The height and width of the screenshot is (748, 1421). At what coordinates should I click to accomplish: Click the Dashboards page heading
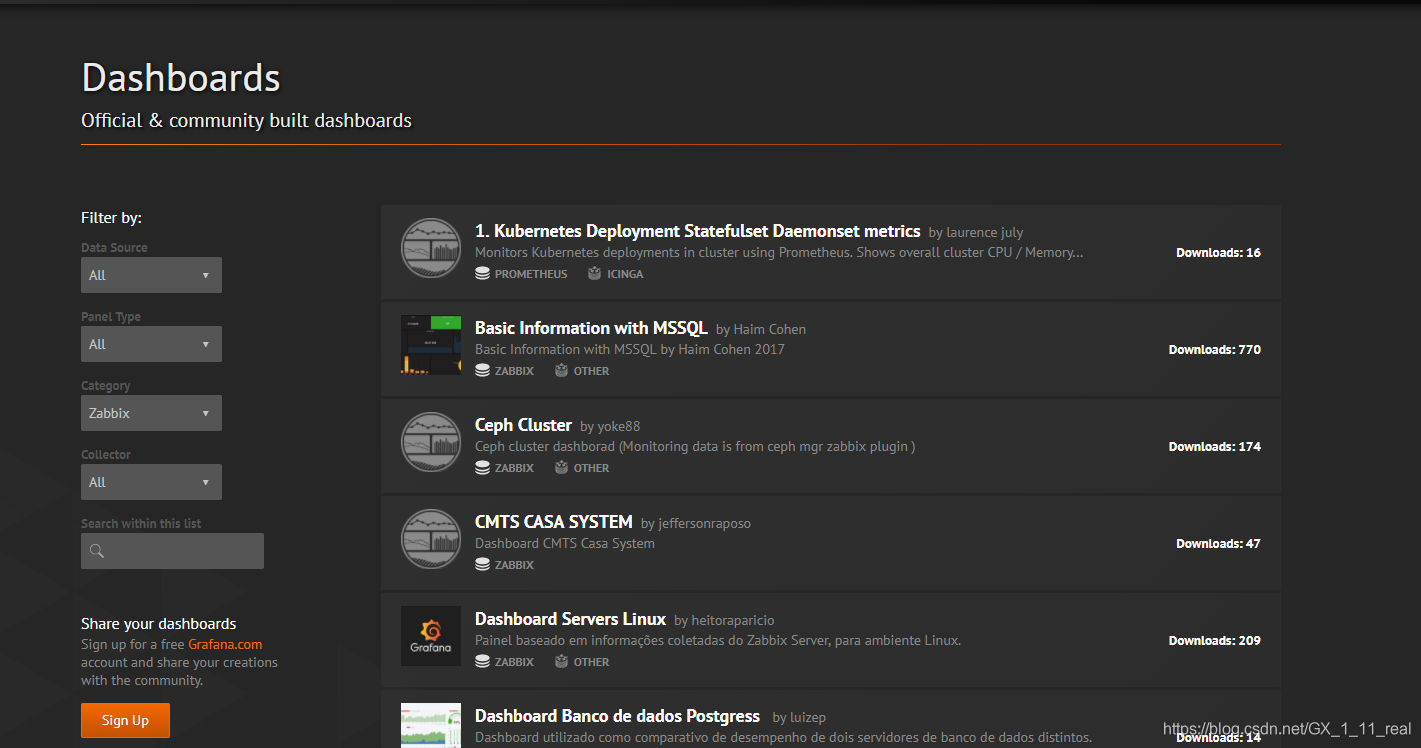(x=181, y=78)
